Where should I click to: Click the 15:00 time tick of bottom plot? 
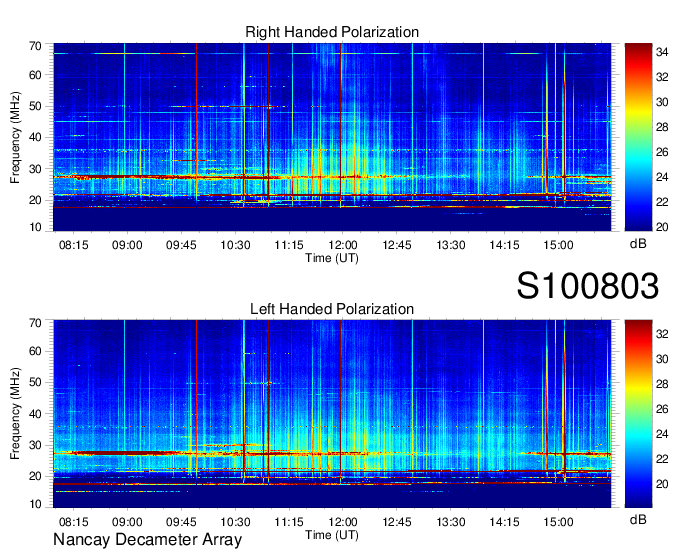click(x=558, y=522)
